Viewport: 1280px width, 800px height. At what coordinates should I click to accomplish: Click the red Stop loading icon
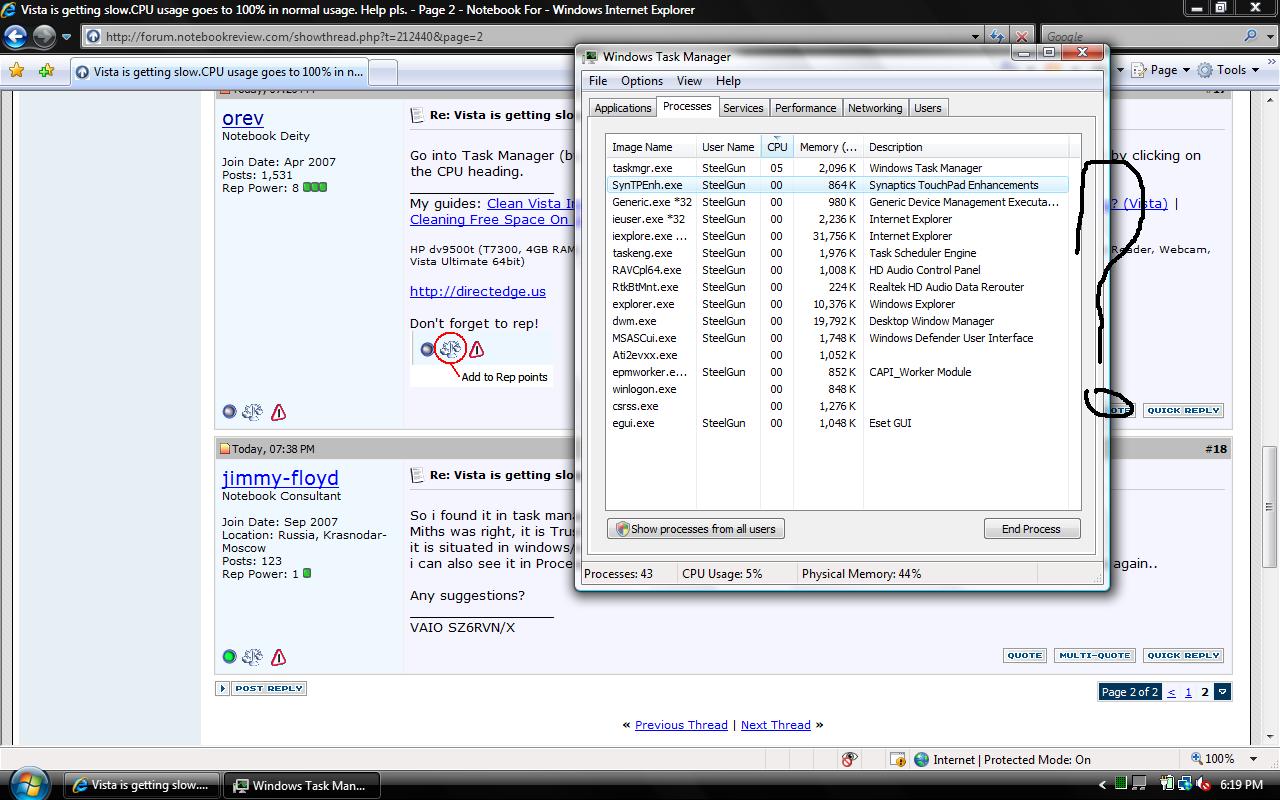pyautogui.click(x=1022, y=36)
